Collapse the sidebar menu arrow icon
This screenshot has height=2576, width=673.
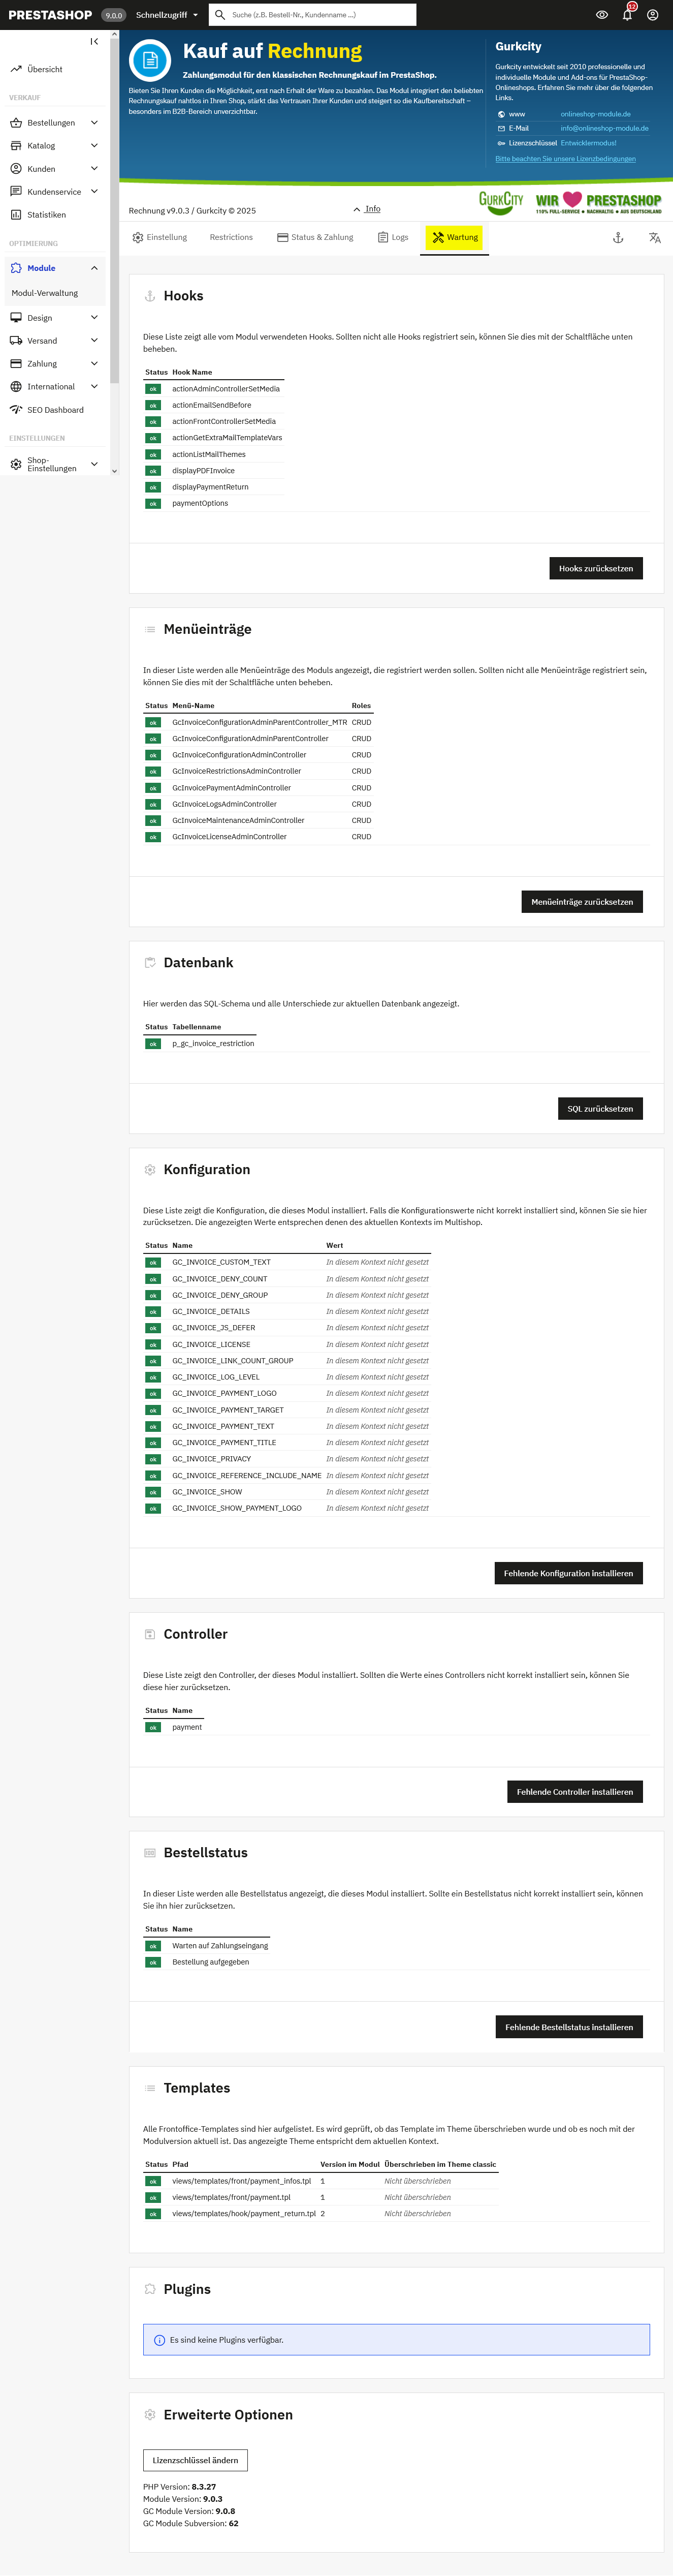click(94, 41)
